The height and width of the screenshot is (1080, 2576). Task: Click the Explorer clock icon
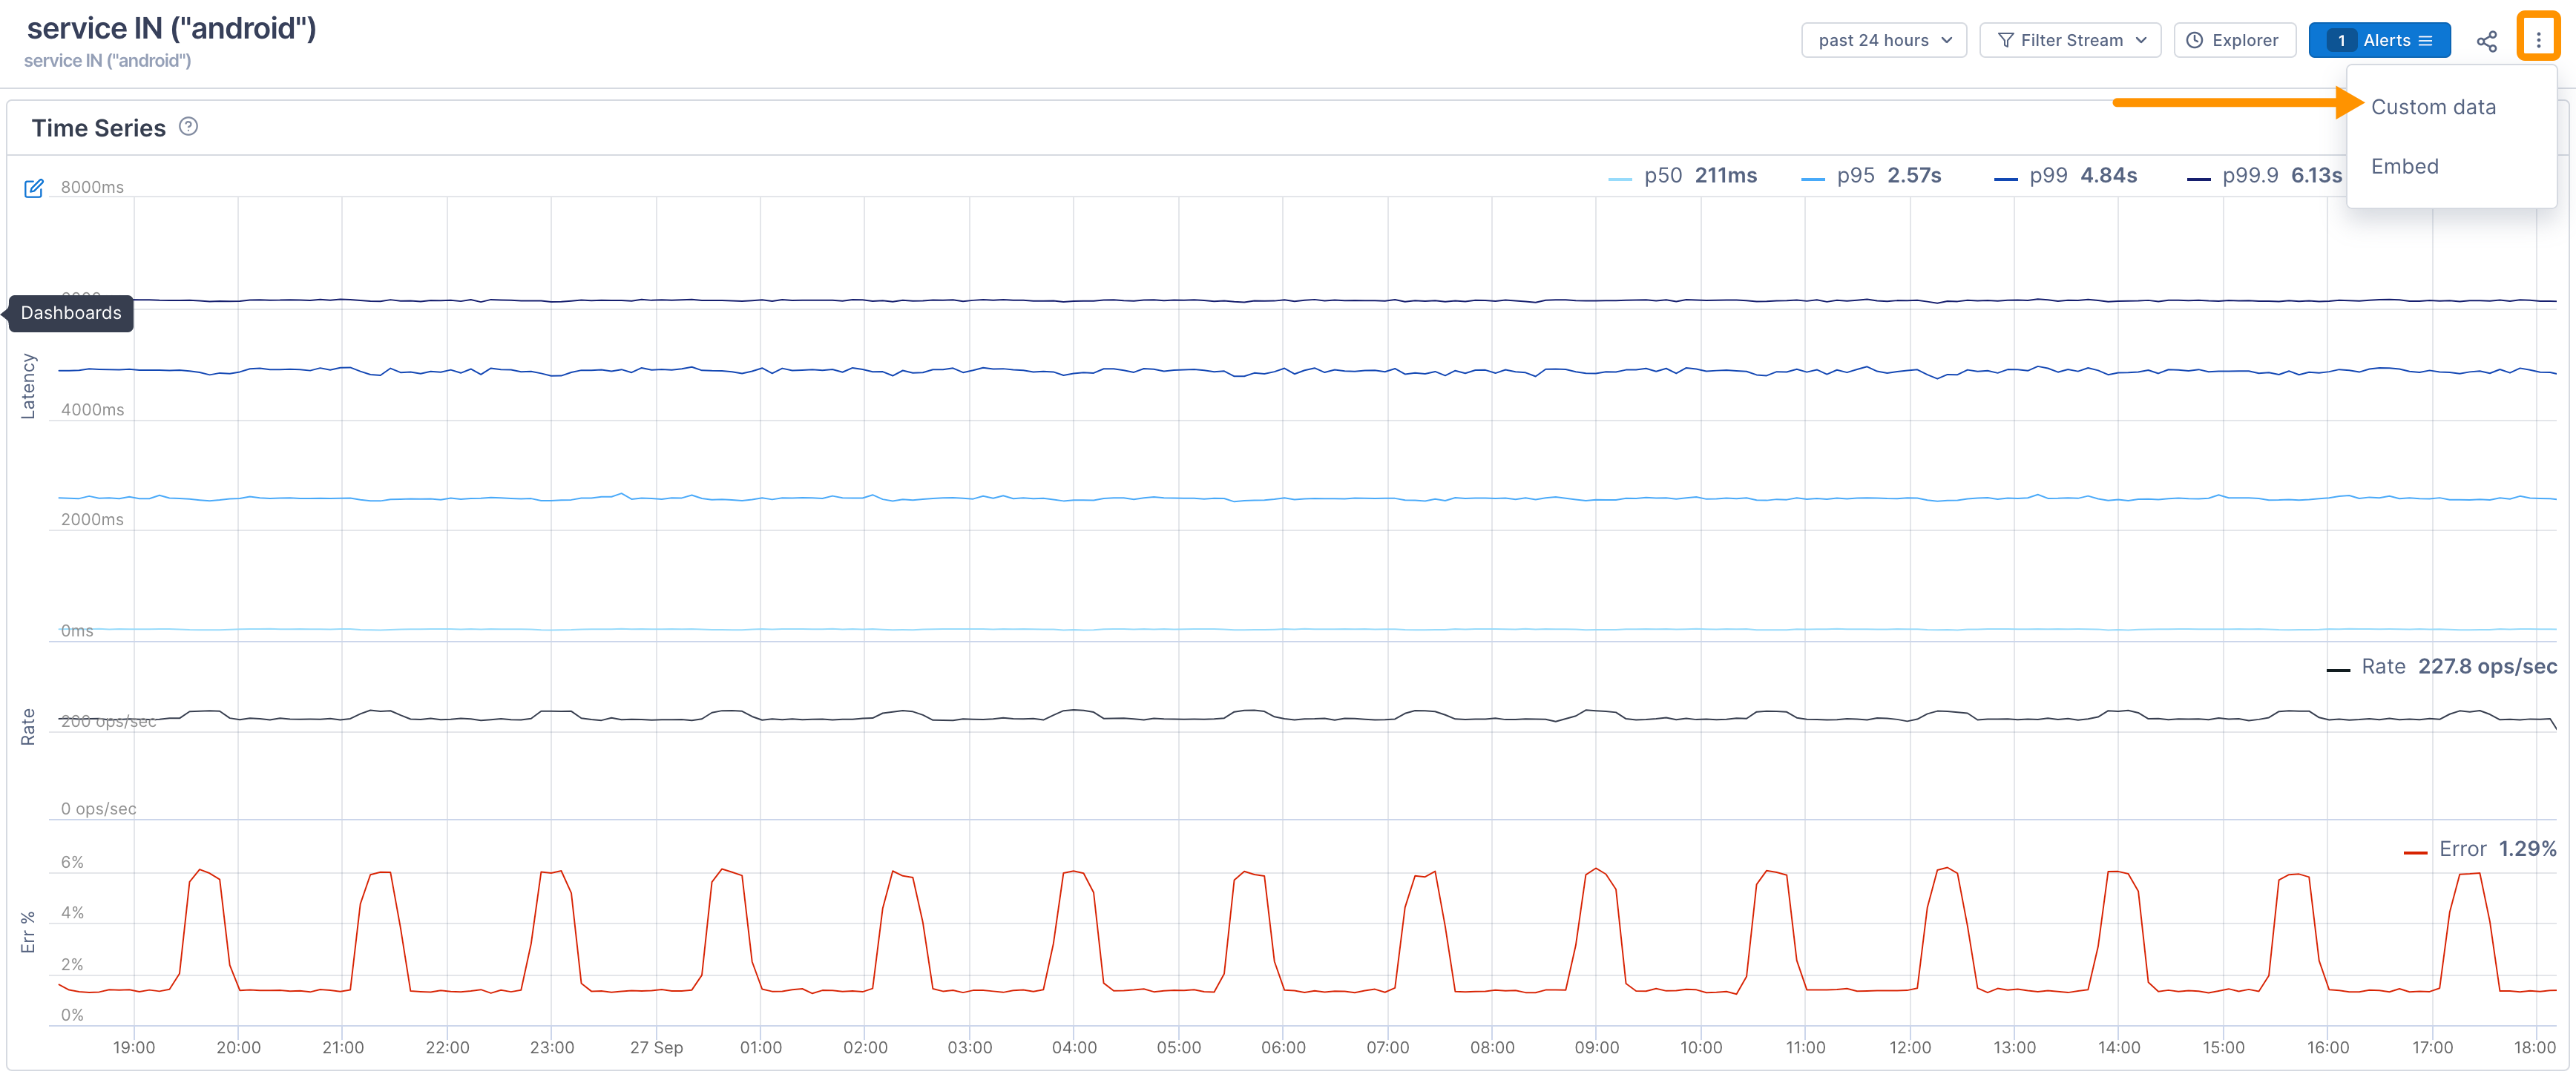click(2195, 41)
